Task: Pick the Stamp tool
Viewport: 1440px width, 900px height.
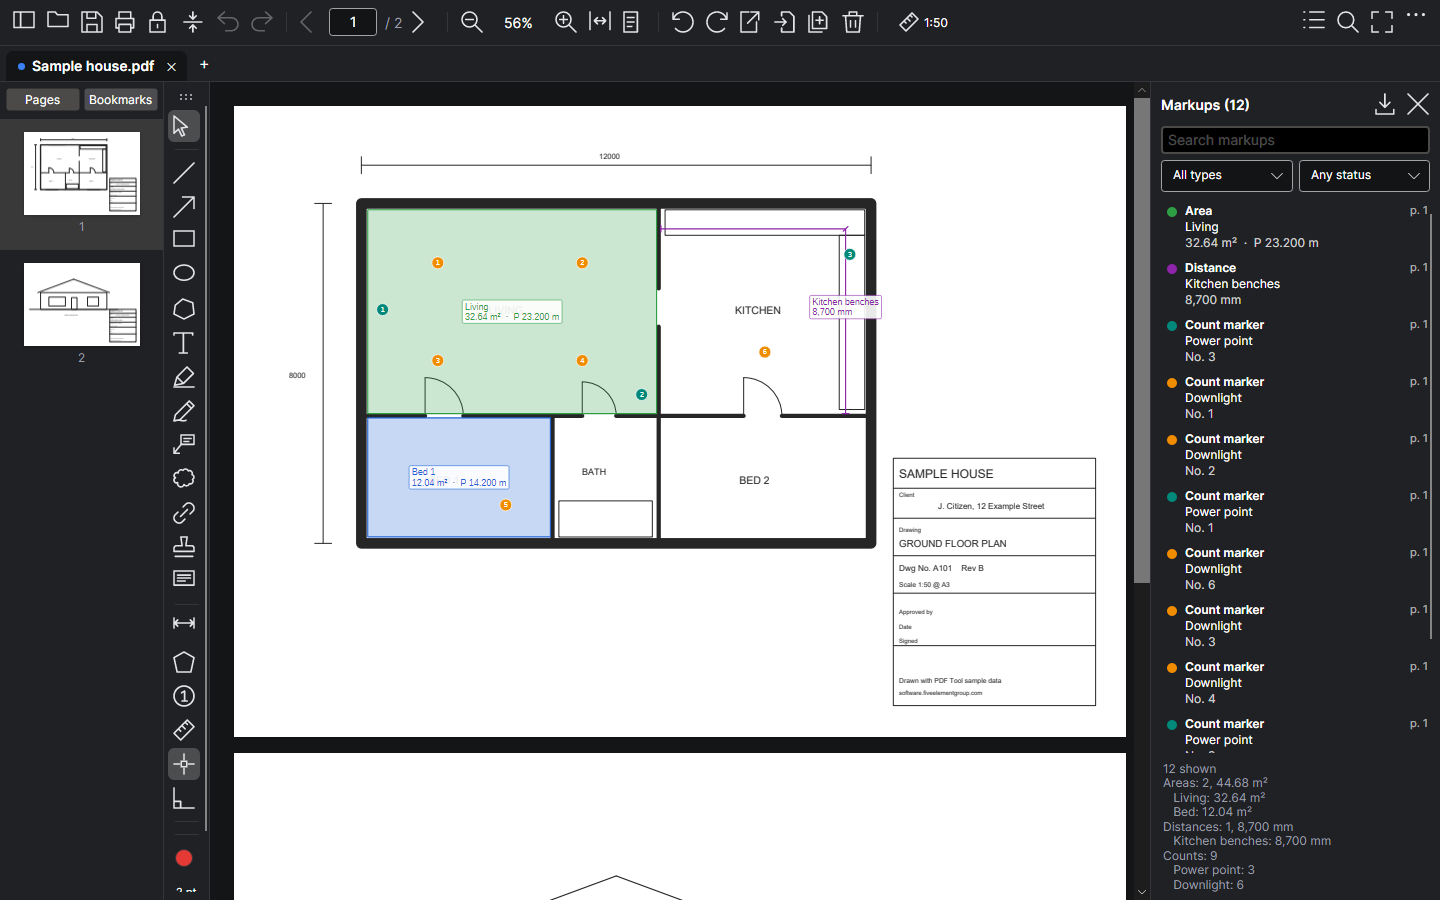Action: 184,546
